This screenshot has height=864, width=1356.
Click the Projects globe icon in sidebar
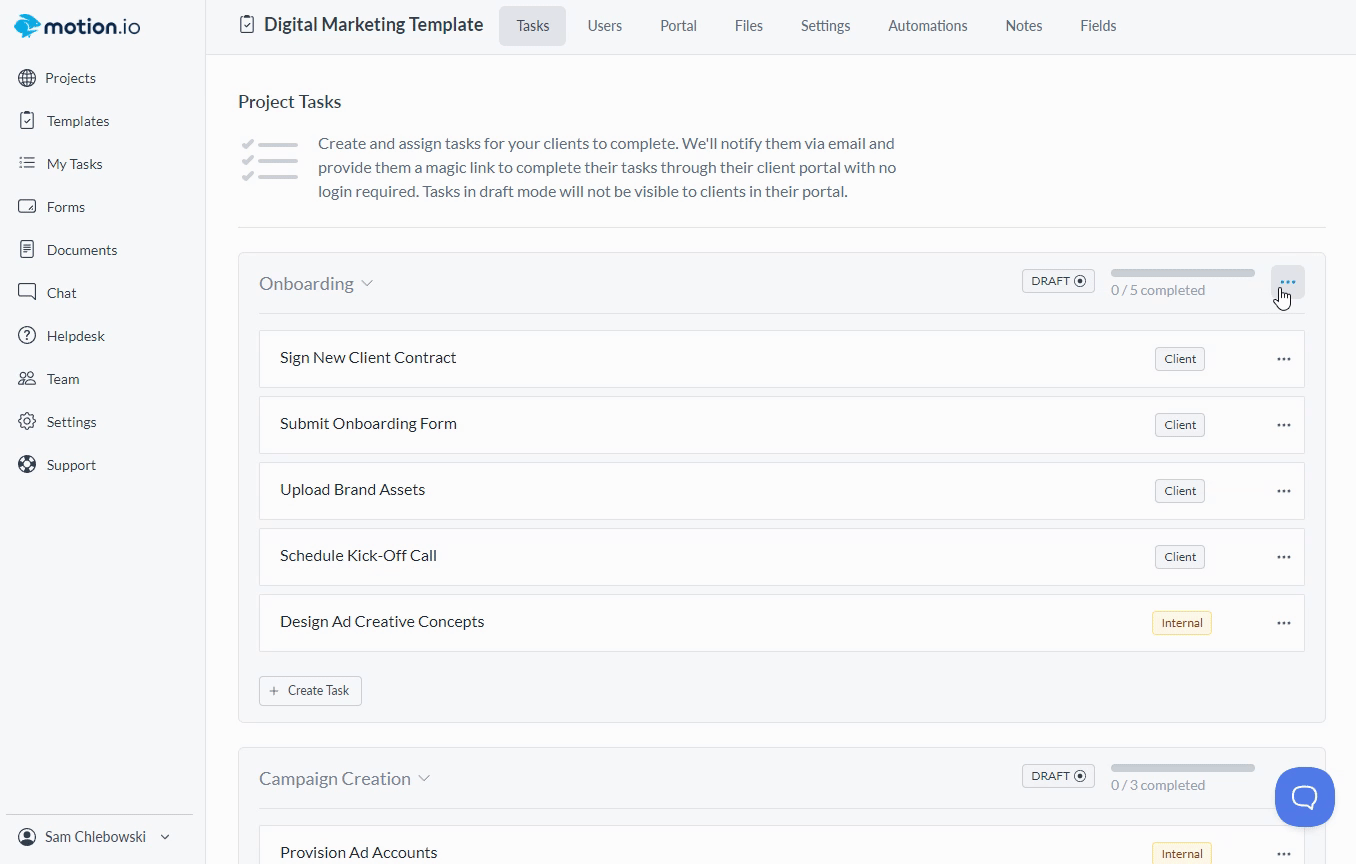click(x=27, y=78)
